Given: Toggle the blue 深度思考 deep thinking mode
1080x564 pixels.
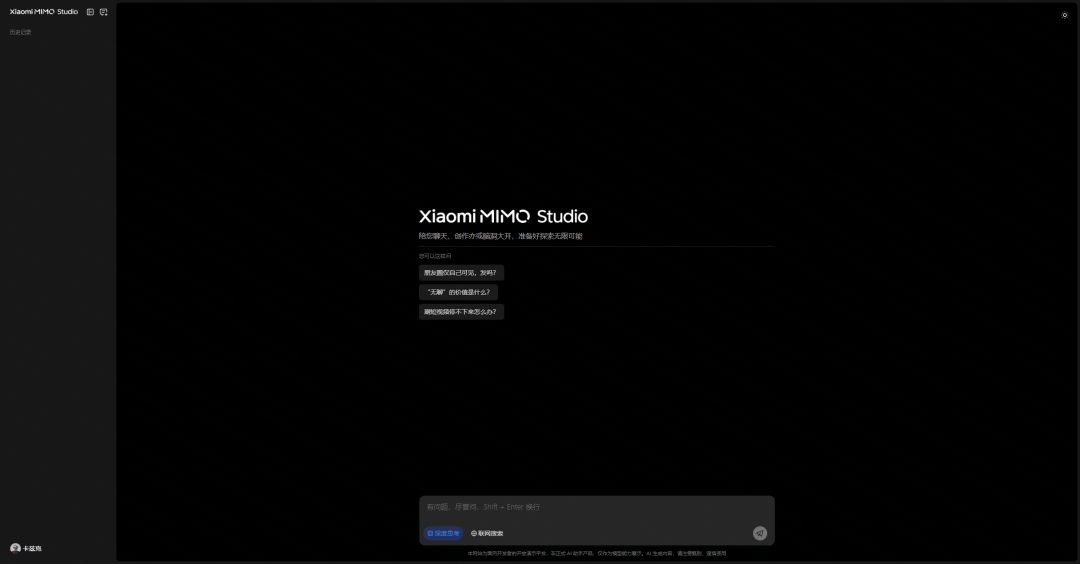Looking at the screenshot, I should [443, 533].
